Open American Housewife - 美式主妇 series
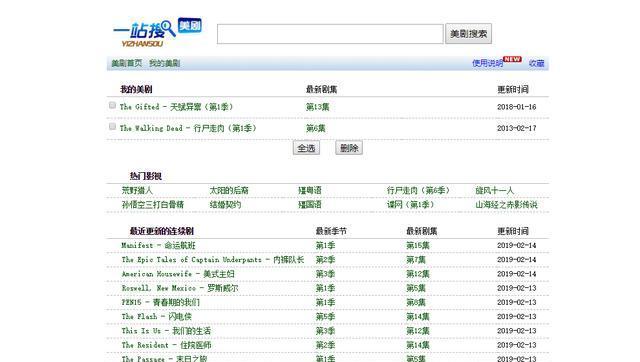The height and width of the screenshot is (362, 640). (x=178, y=274)
